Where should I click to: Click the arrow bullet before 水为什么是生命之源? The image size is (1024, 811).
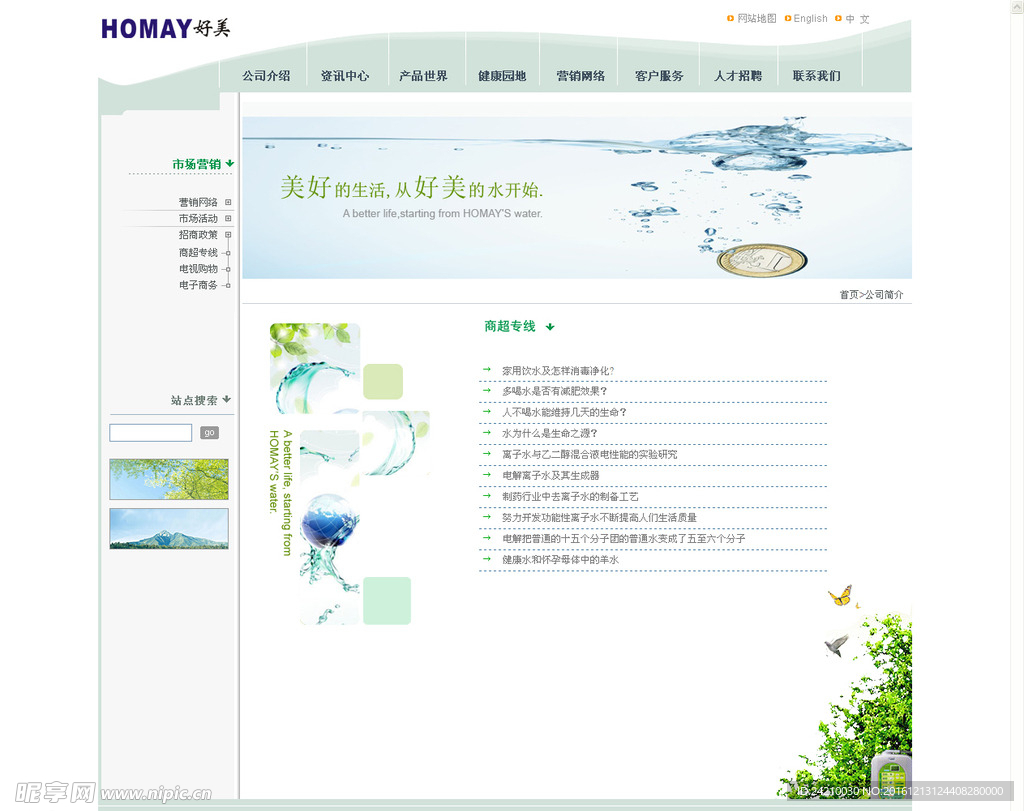(x=487, y=432)
